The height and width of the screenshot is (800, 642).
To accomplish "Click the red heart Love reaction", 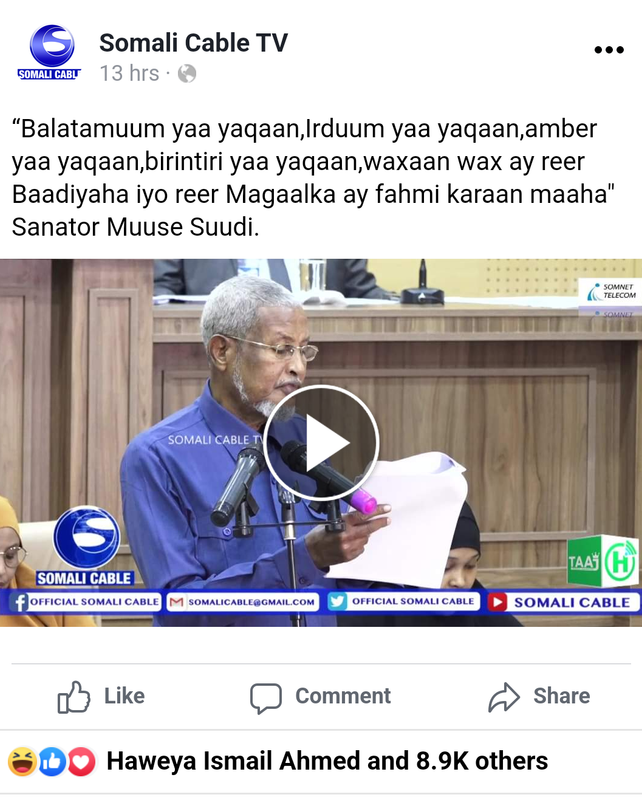I will coord(82,762).
